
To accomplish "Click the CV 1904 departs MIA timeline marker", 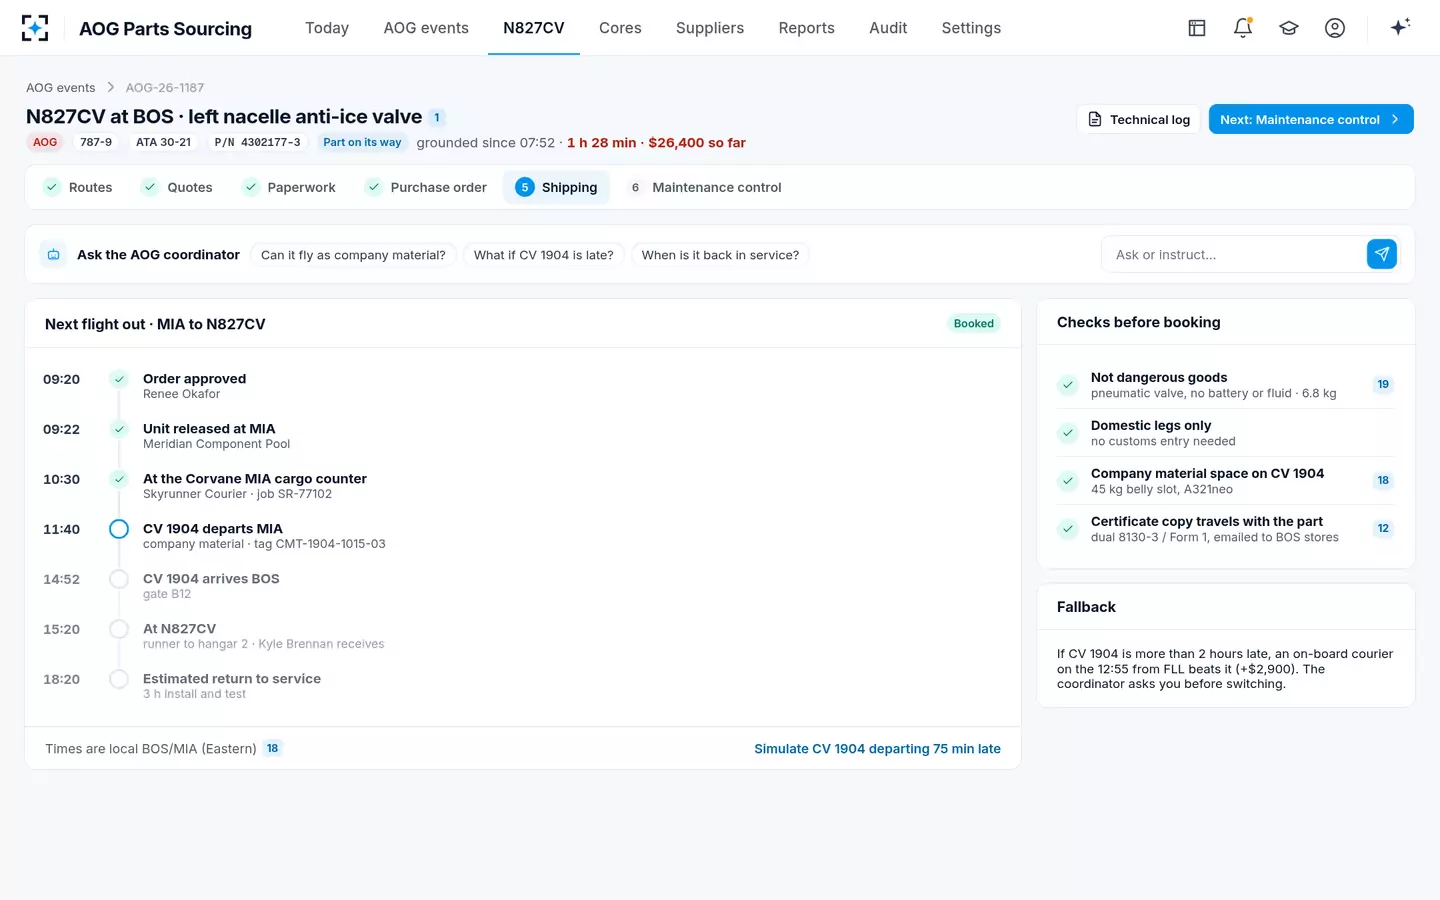I will [x=119, y=529].
